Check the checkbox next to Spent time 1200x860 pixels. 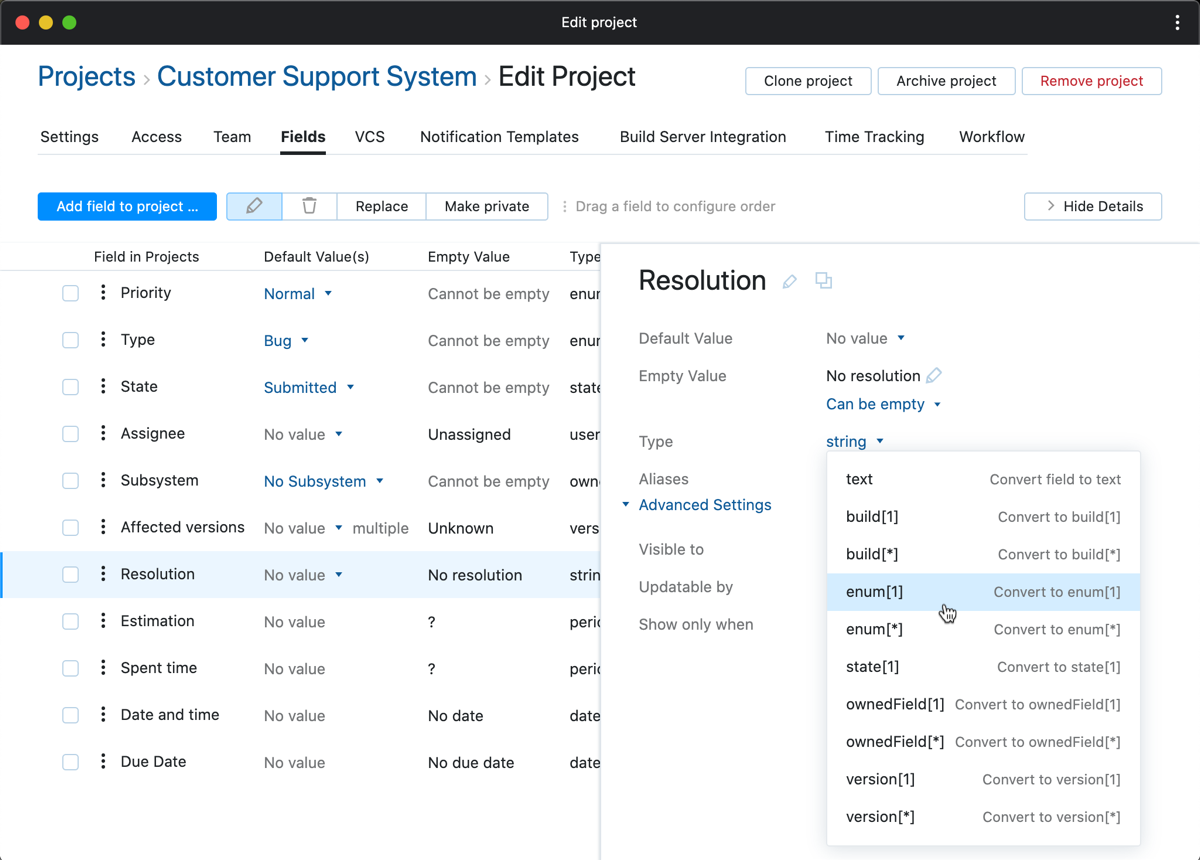[70, 668]
